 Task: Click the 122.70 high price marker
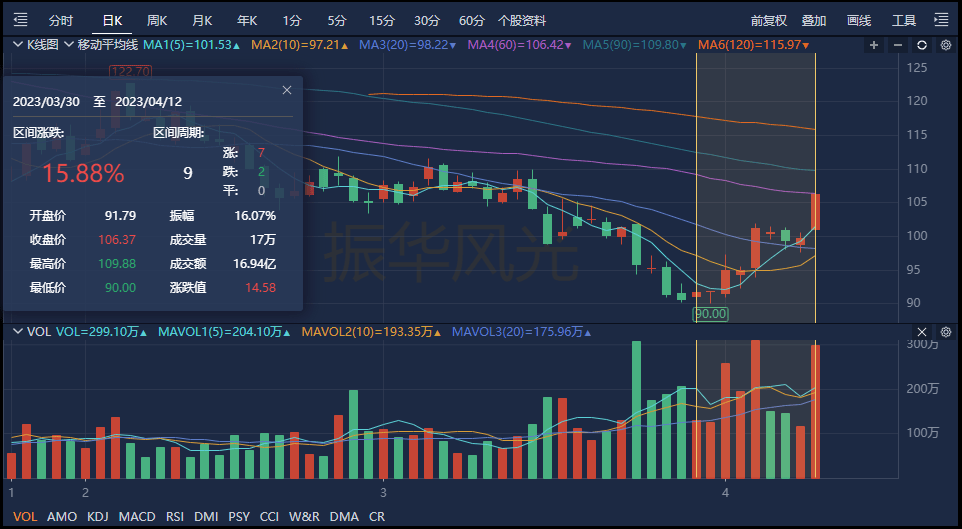pos(130,71)
